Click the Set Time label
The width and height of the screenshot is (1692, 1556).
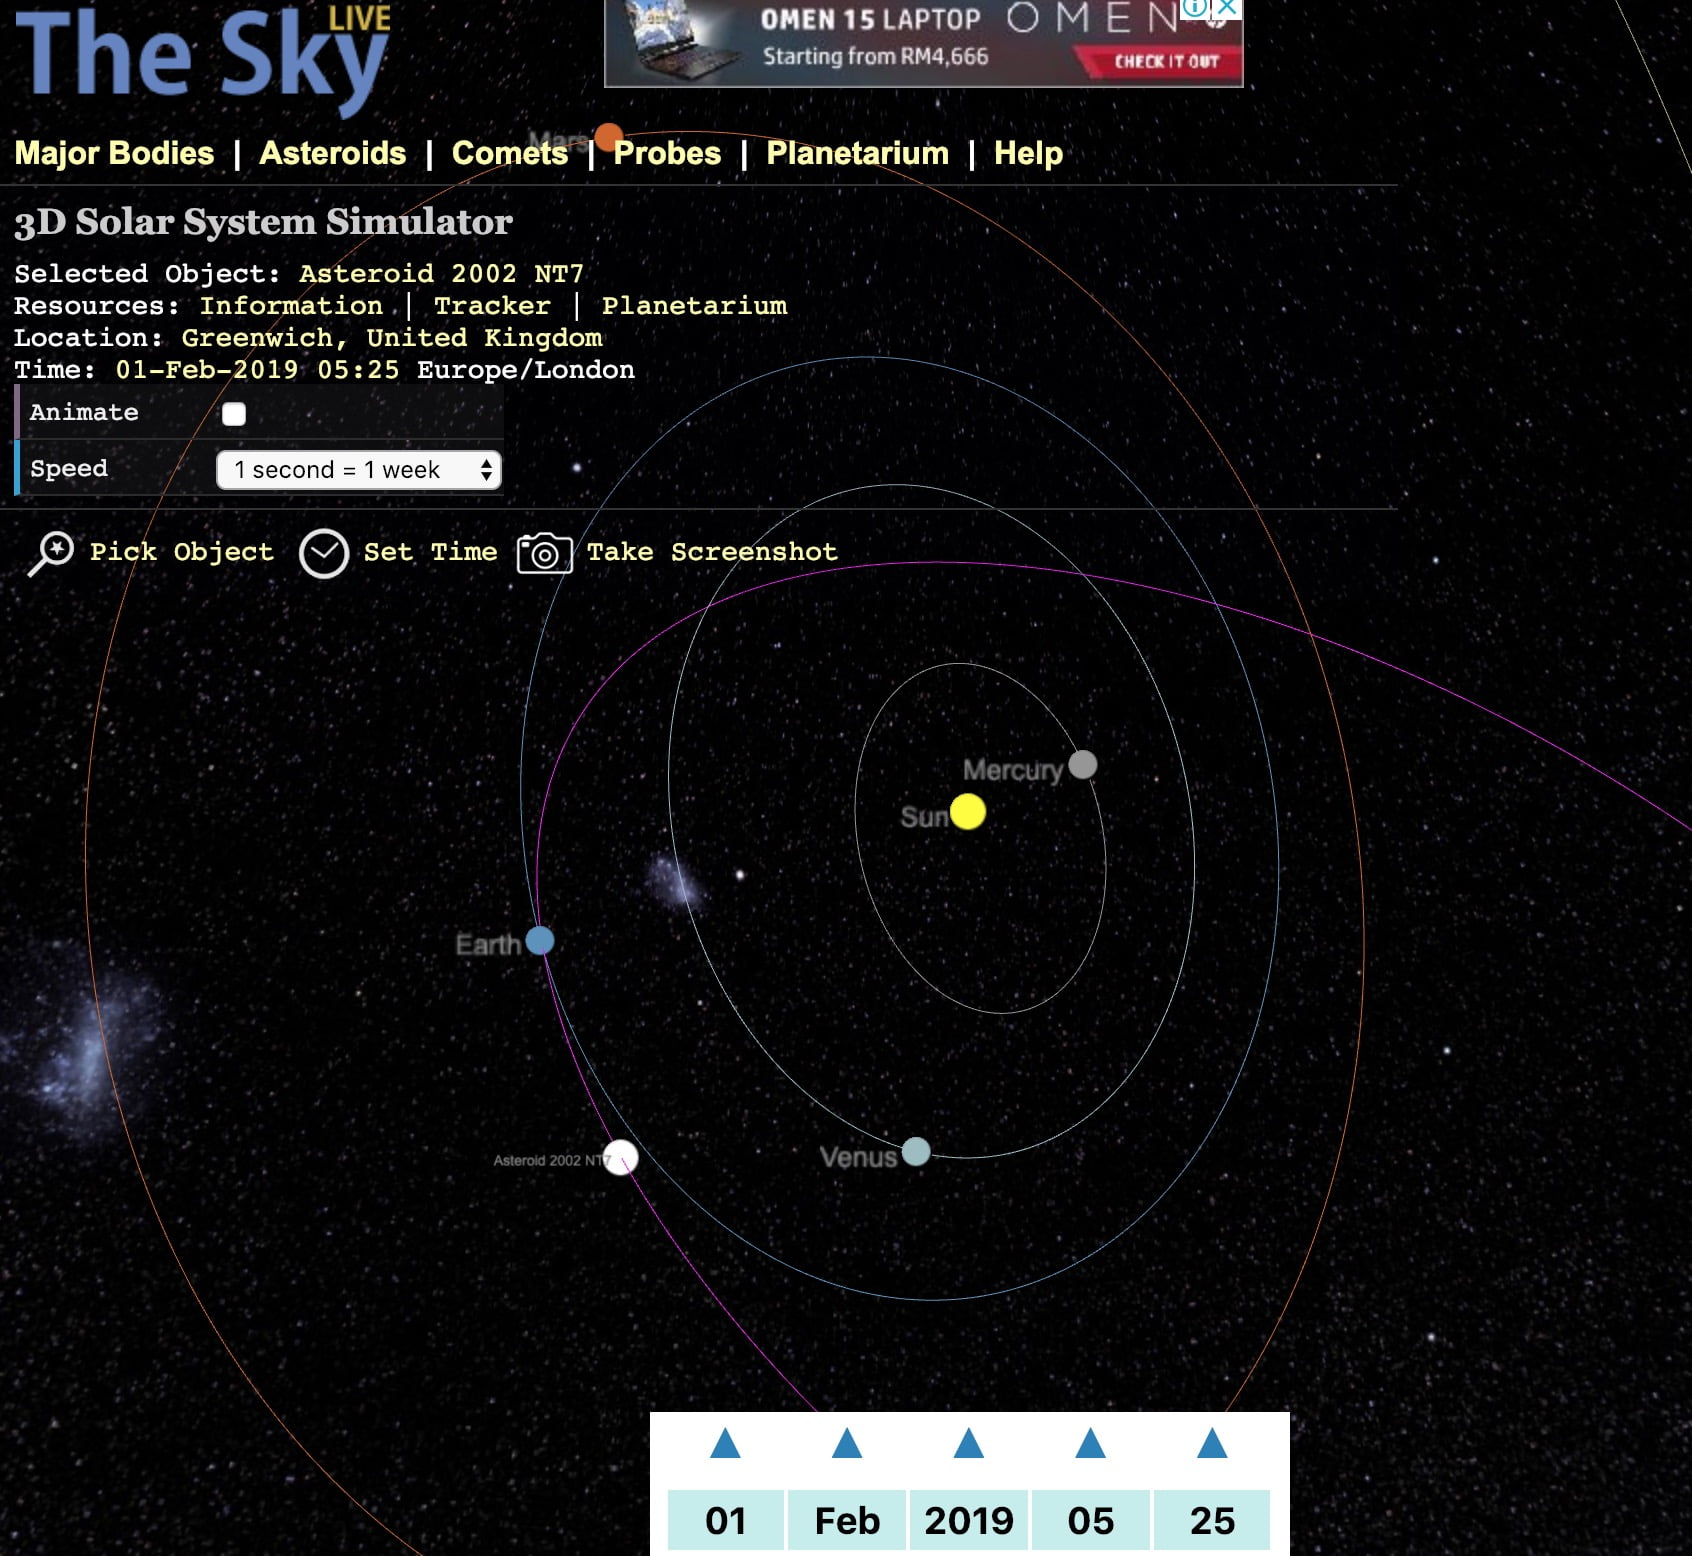tap(430, 552)
